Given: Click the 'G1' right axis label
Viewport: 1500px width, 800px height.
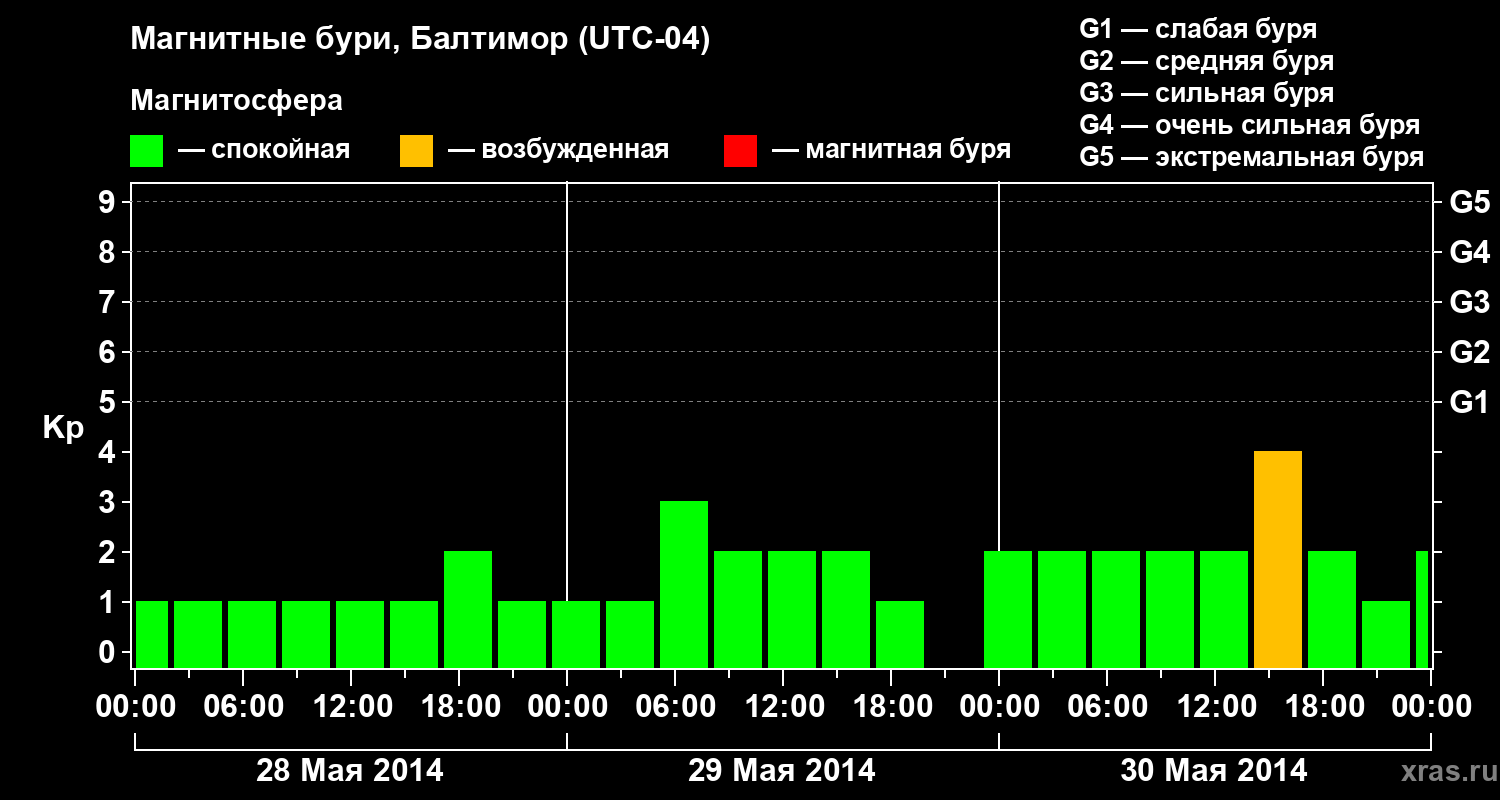Looking at the screenshot, I should click(x=1469, y=402).
